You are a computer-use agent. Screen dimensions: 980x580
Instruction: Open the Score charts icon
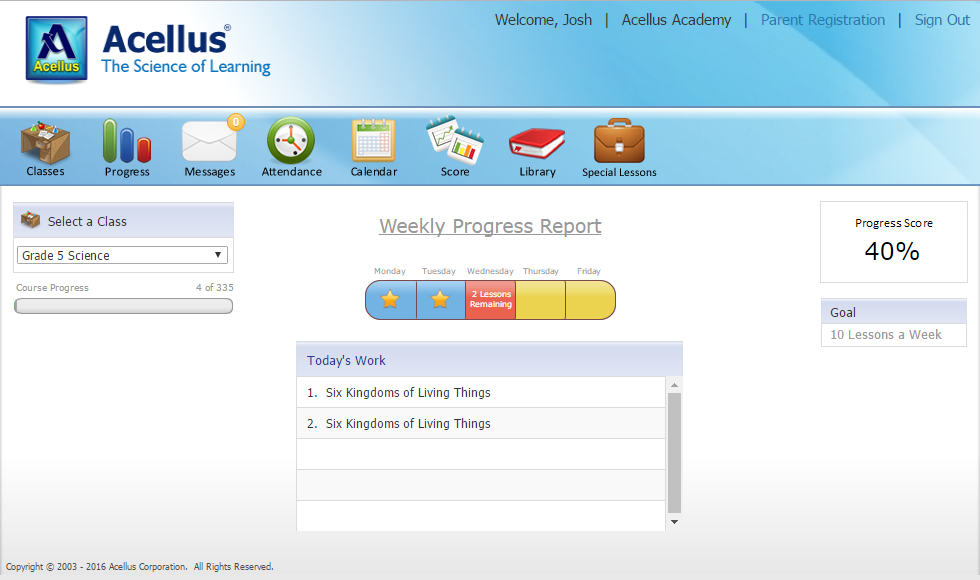pyautogui.click(x=455, y=143)
